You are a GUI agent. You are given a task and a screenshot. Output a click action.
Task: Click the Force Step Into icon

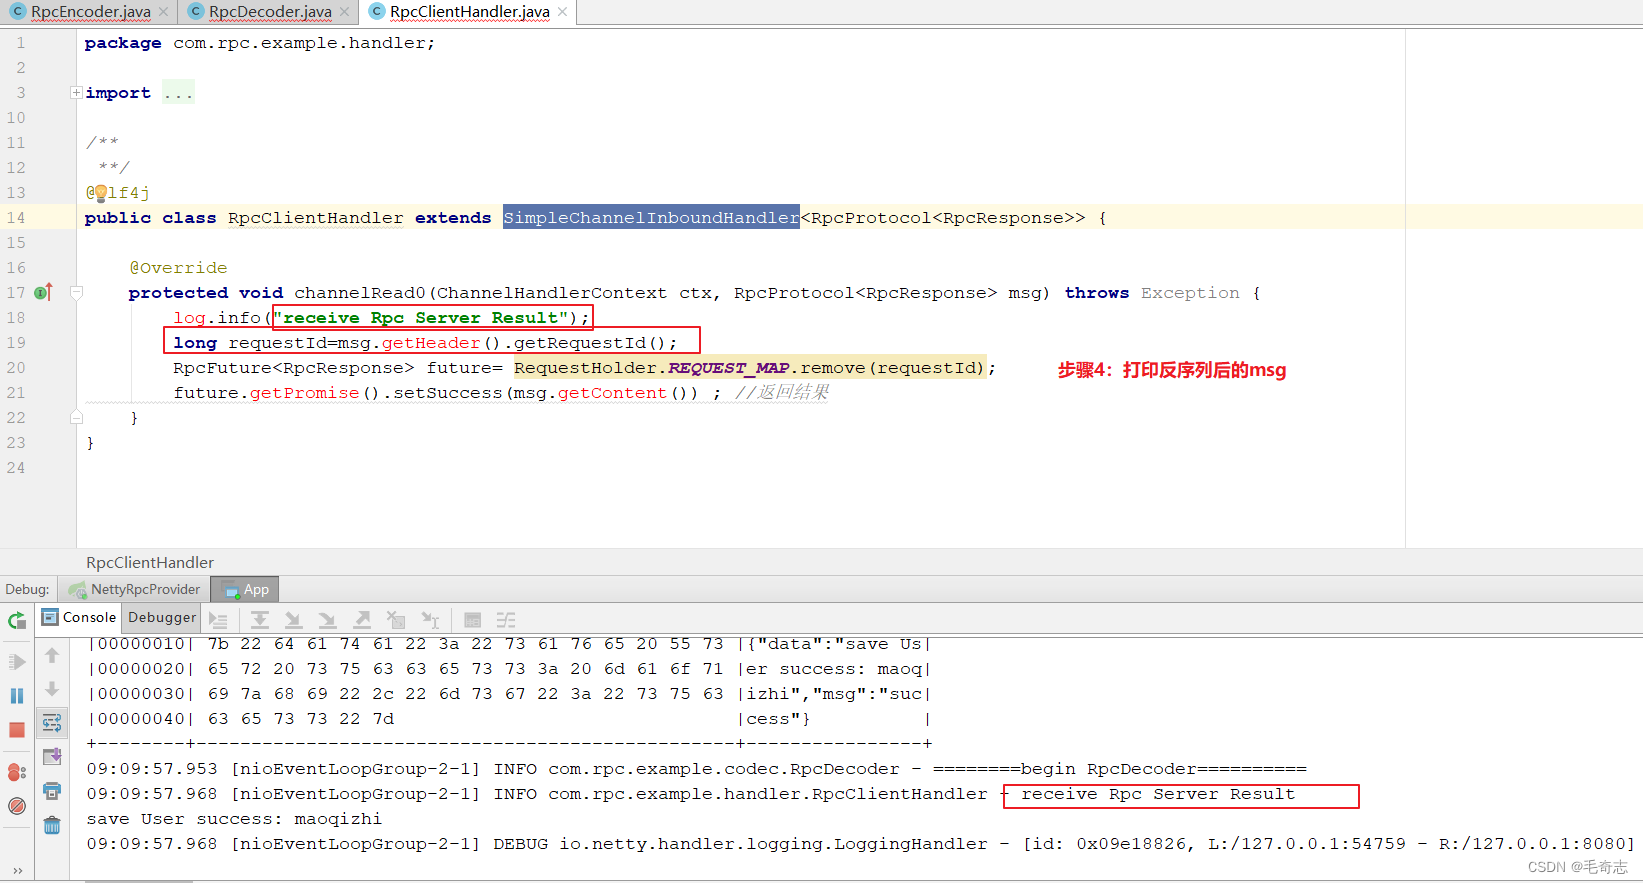click(327, 620)
